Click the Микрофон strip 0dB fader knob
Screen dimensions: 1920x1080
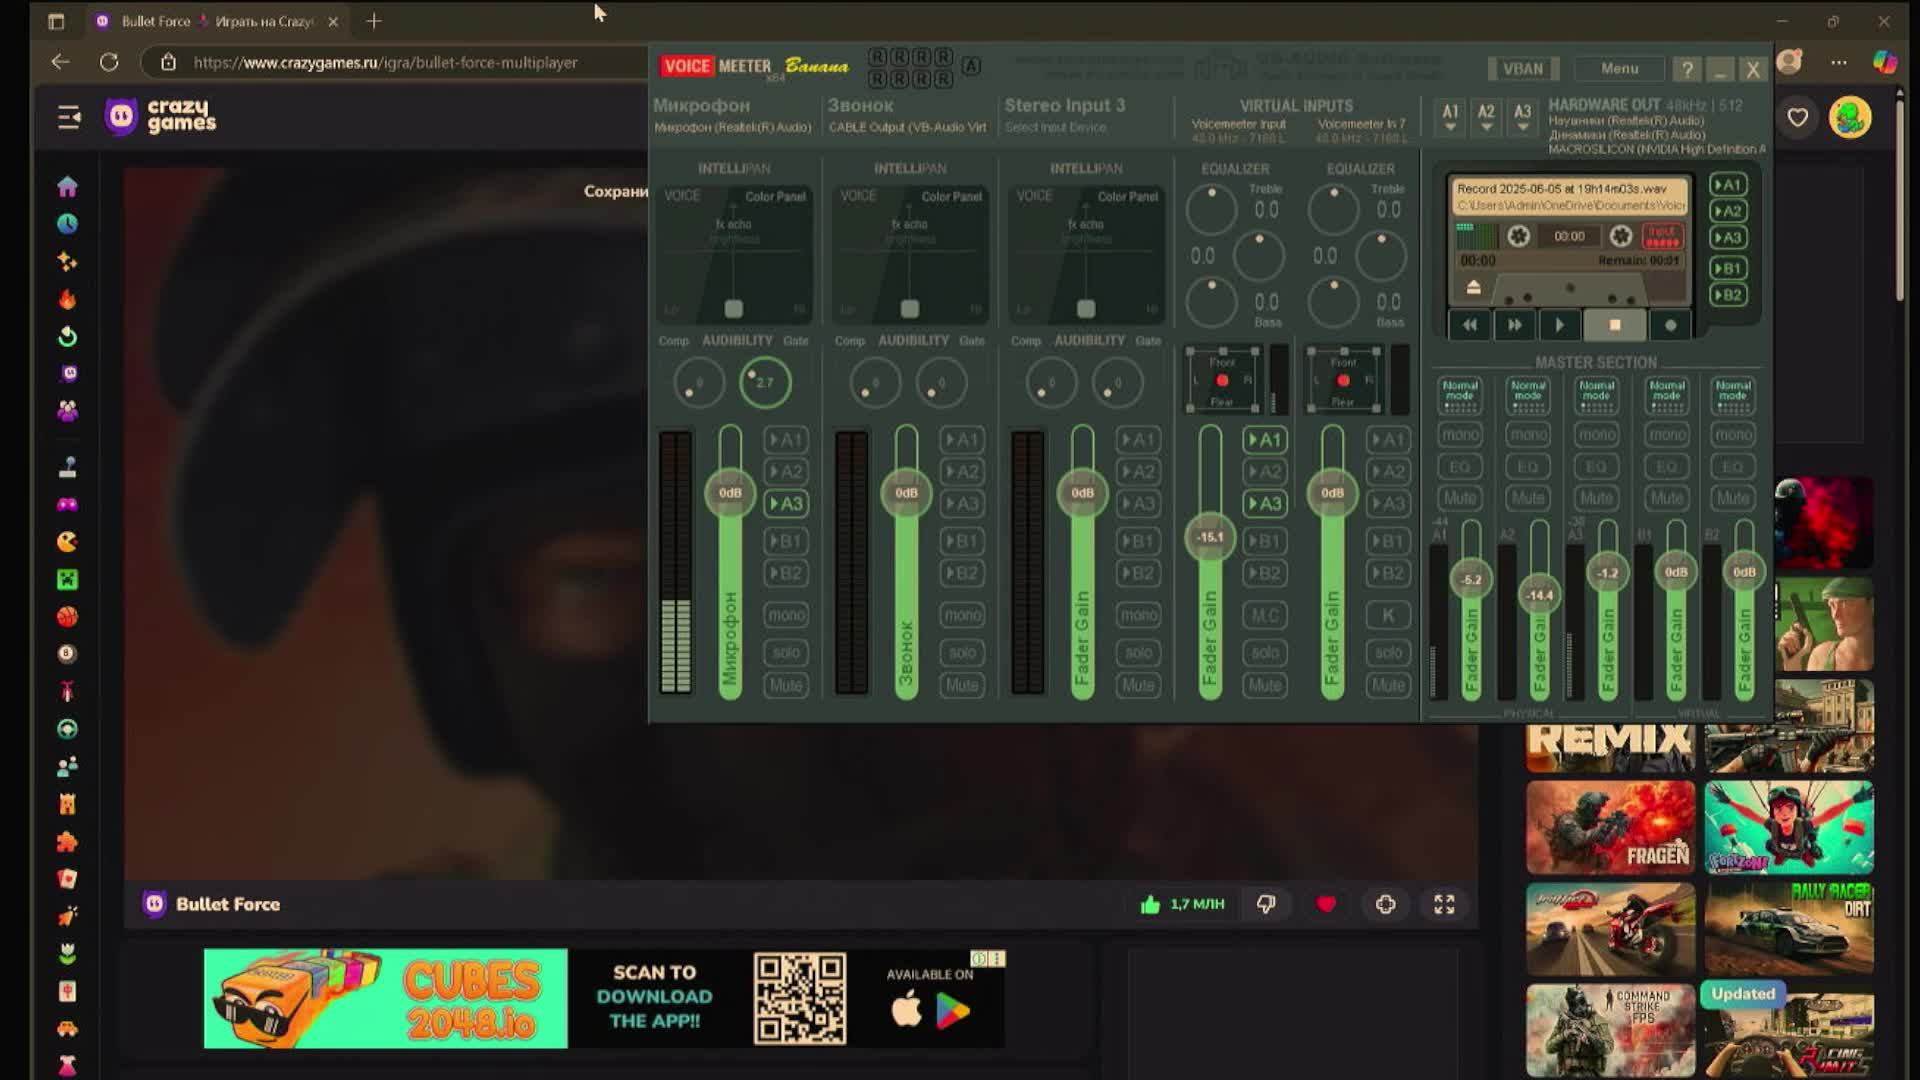730,493
